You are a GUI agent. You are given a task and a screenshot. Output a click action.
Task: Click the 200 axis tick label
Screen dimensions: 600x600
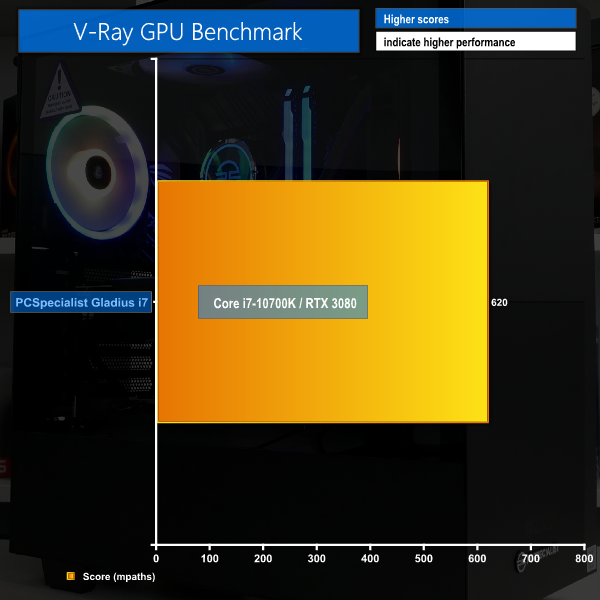click(263, 558)
